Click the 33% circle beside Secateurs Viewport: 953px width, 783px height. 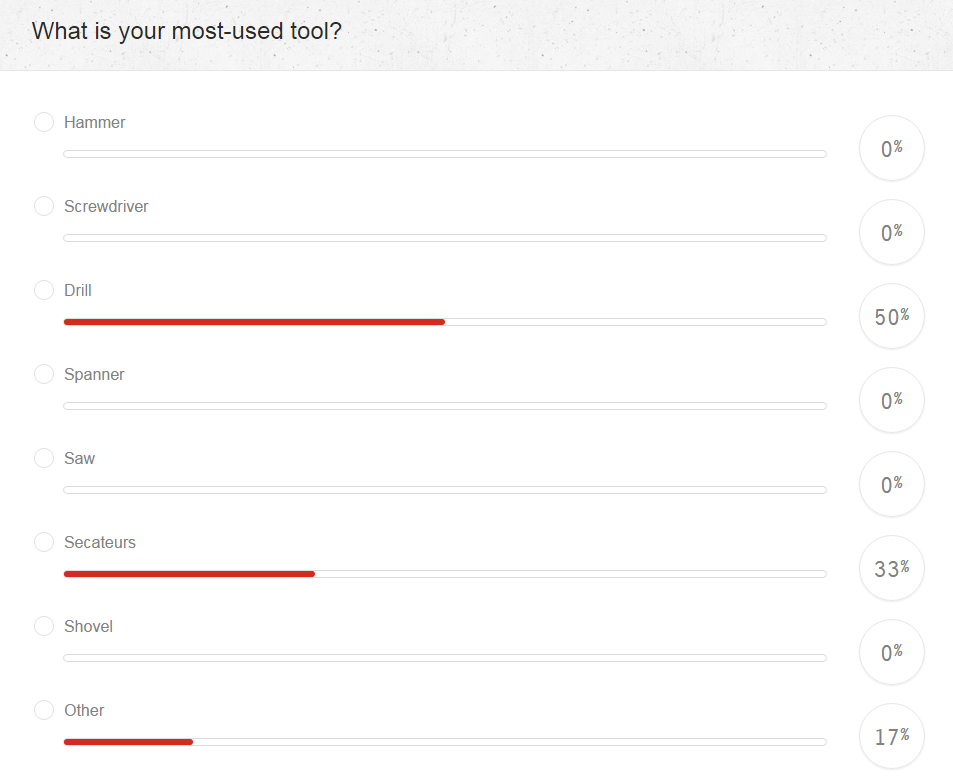point(891,568)
